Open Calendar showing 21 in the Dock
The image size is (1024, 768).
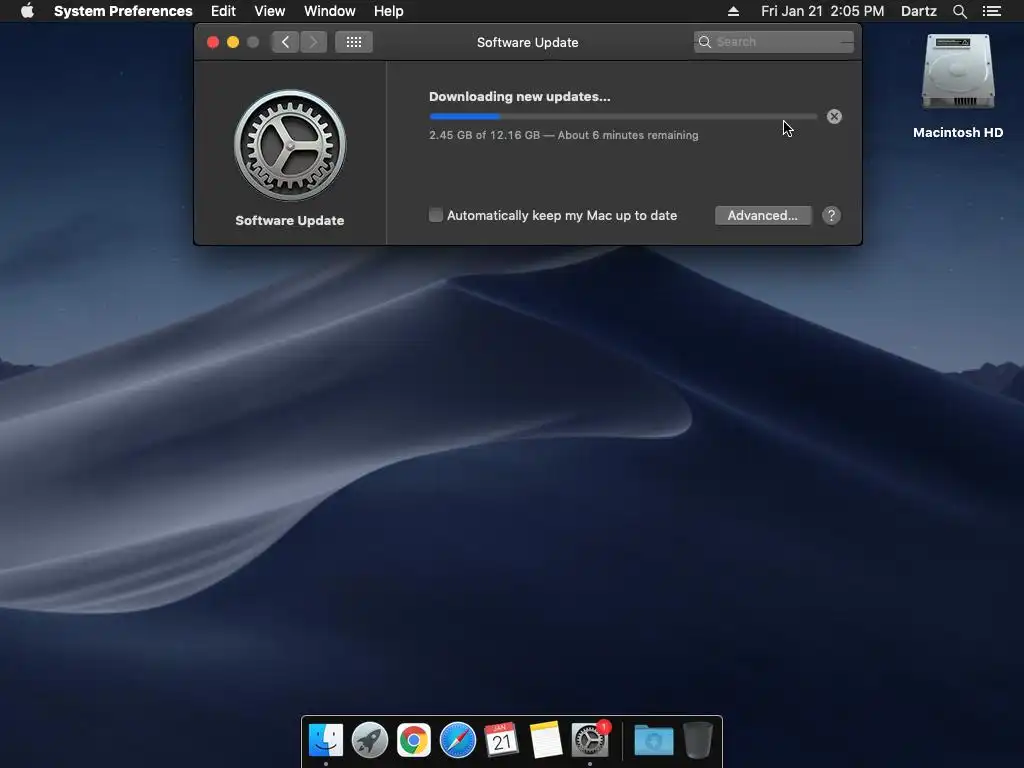click(502, 740)
